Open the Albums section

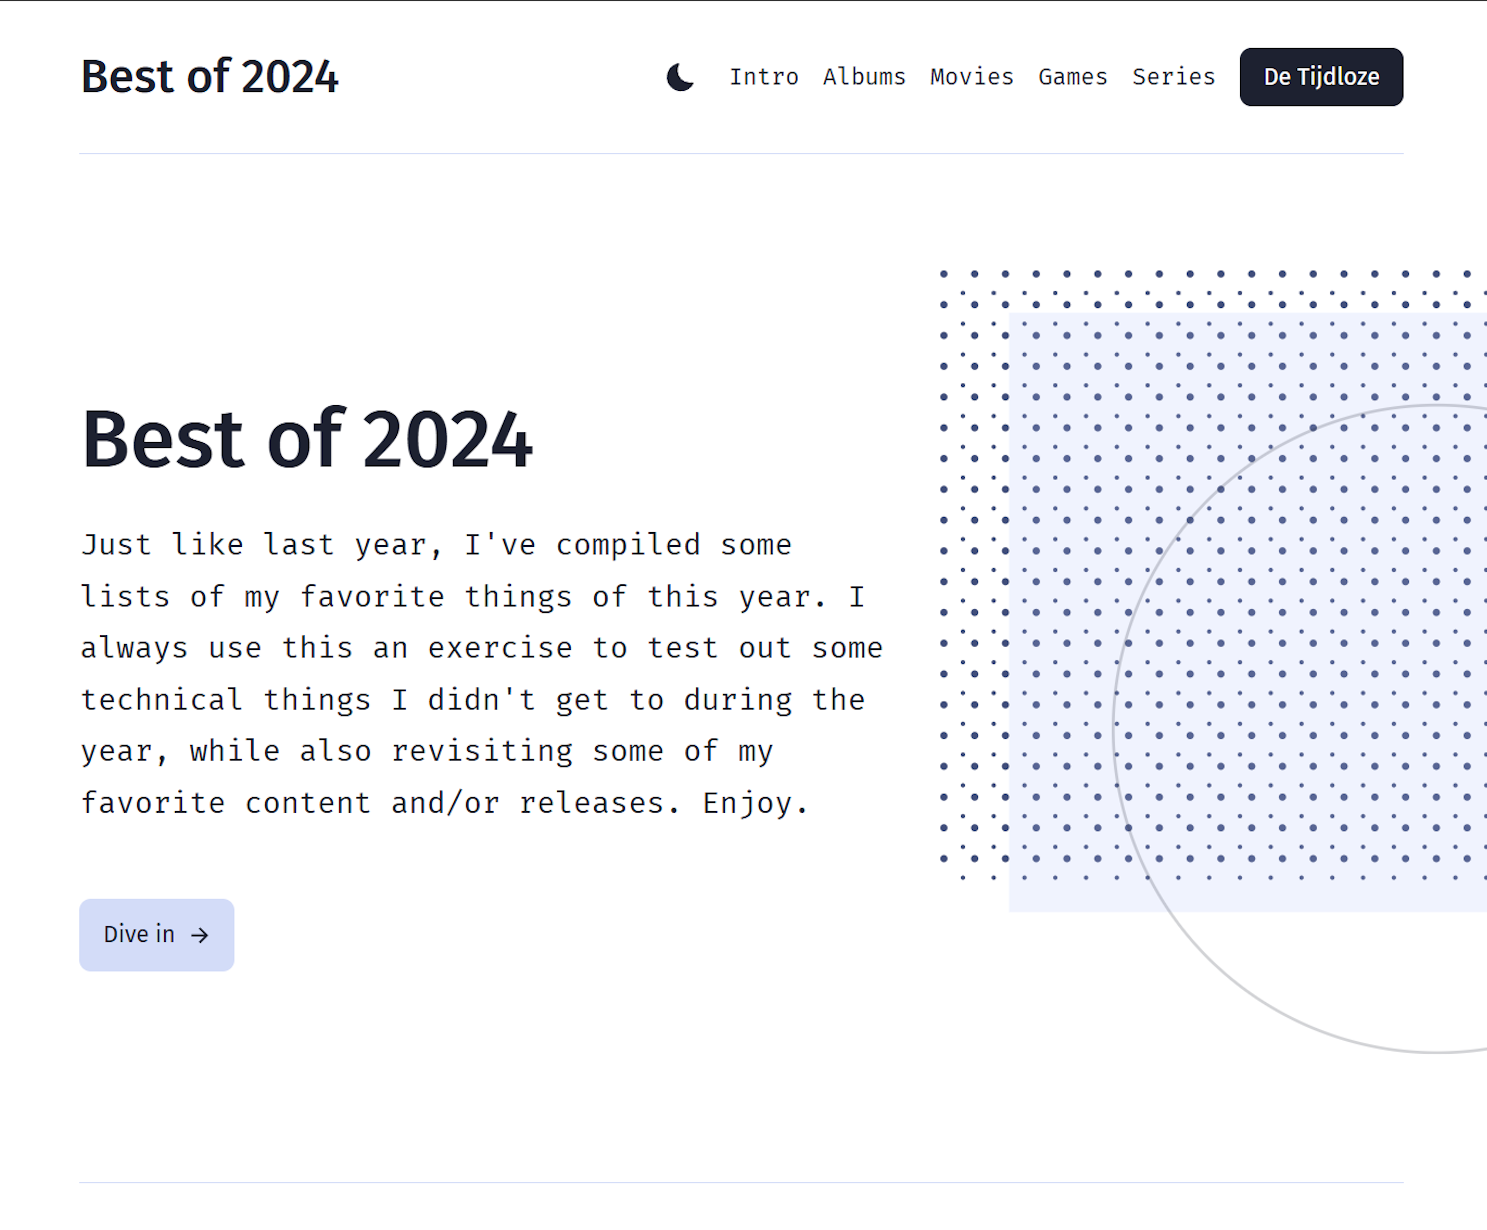coord(864,77)
